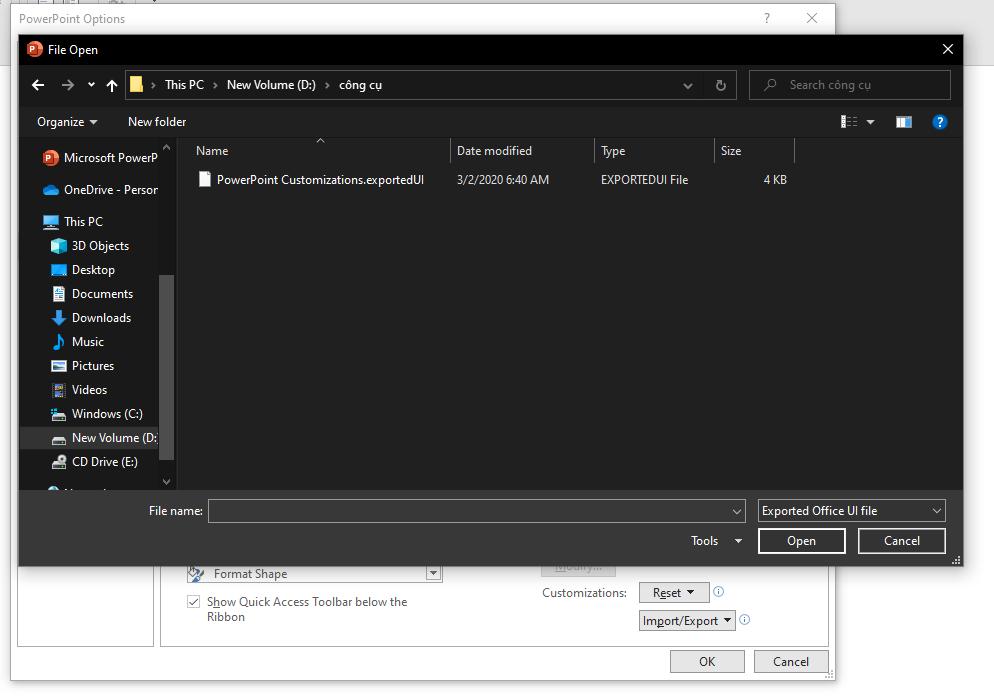
Task: Expand the Exported Office UI file type dropdown
Action: pos(851,511)
